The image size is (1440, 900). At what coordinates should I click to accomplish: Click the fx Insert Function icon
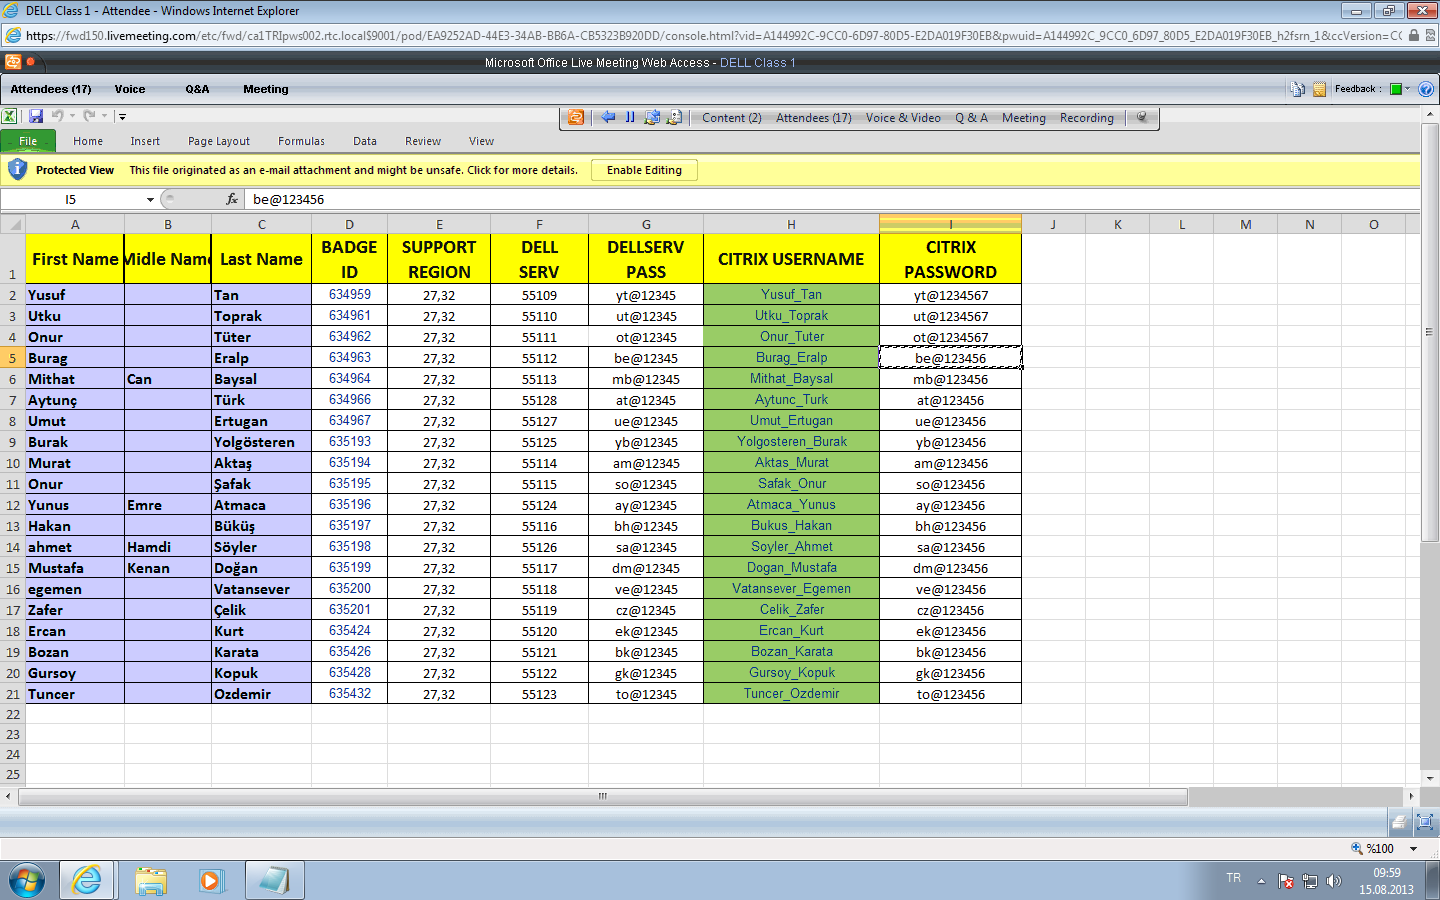click(232, 199)
